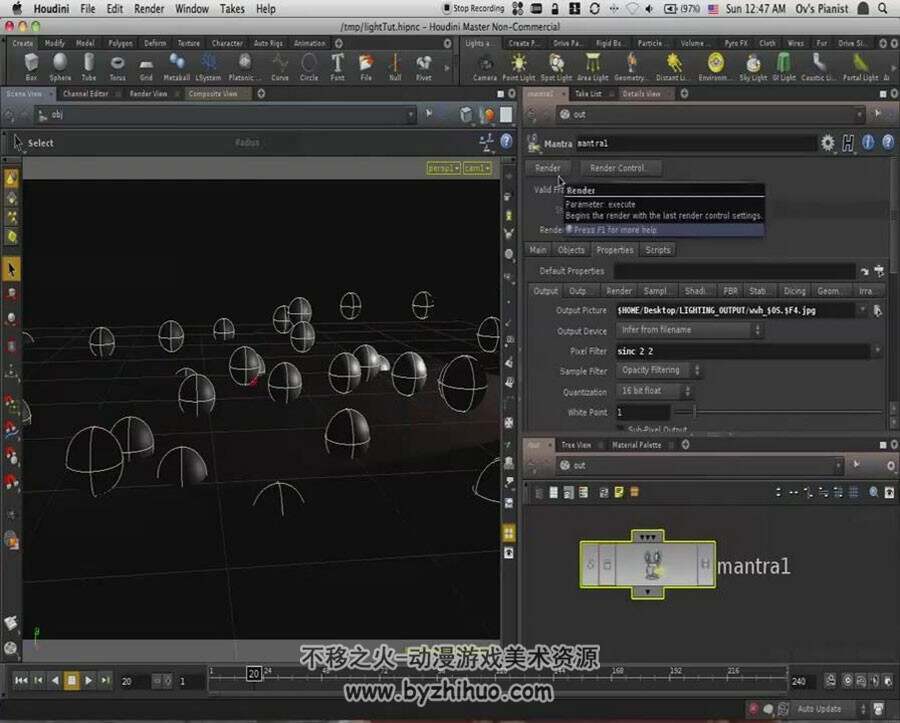Click the play forward button
The image size is (900, 723).
coord(88,681)
